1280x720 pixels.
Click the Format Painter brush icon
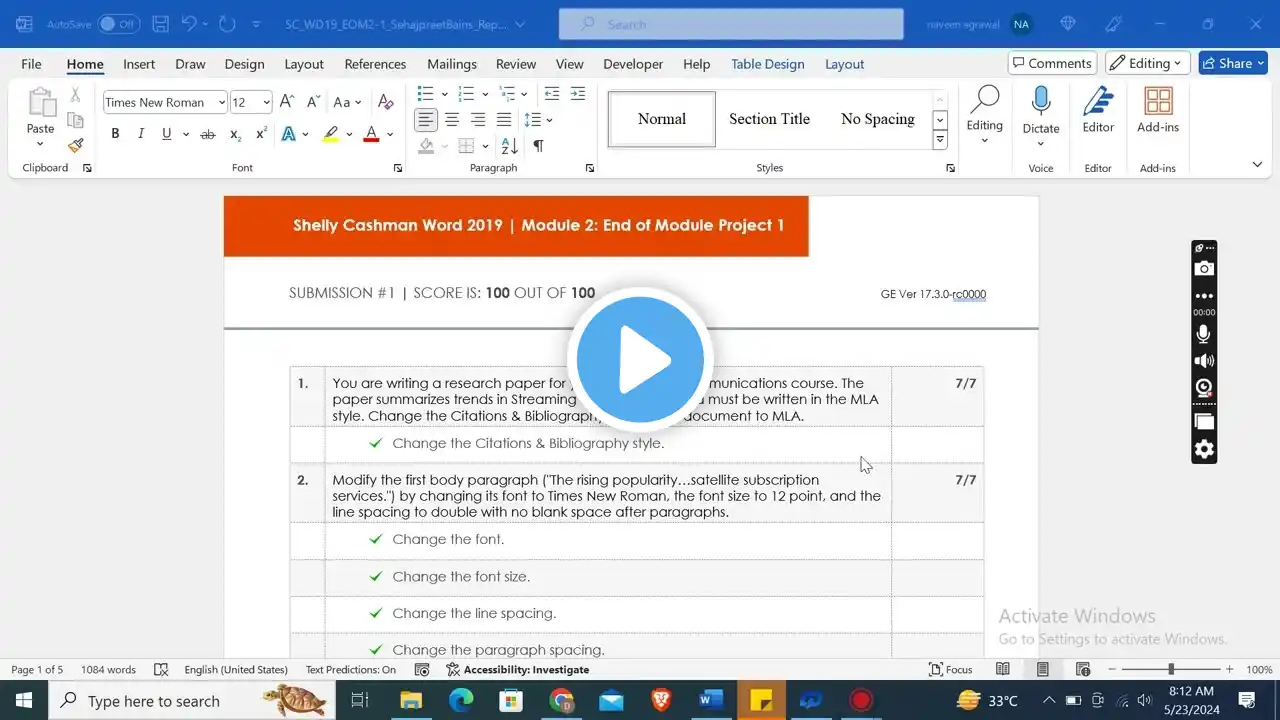75,146
